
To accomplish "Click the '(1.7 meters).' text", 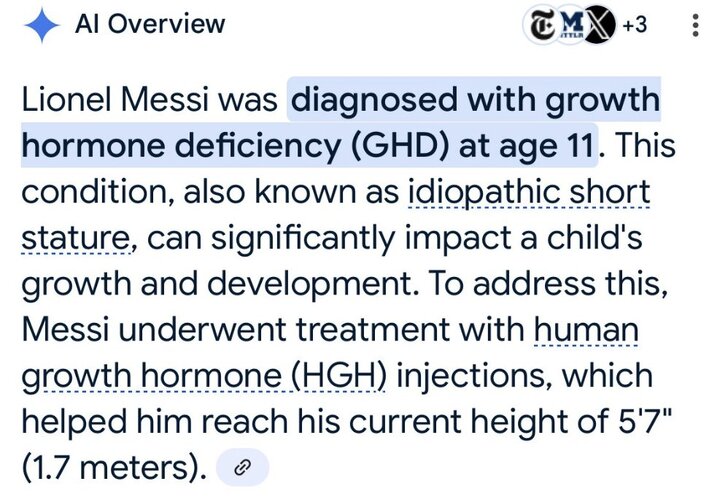I will point(114,468).
